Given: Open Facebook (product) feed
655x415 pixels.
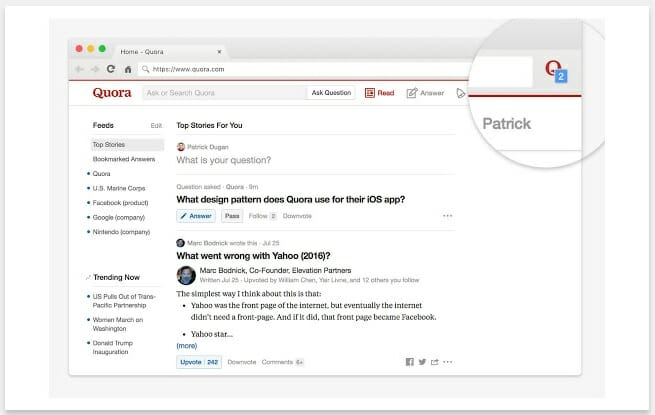Looking at the screenshot, I should click(x=120, y=203).
